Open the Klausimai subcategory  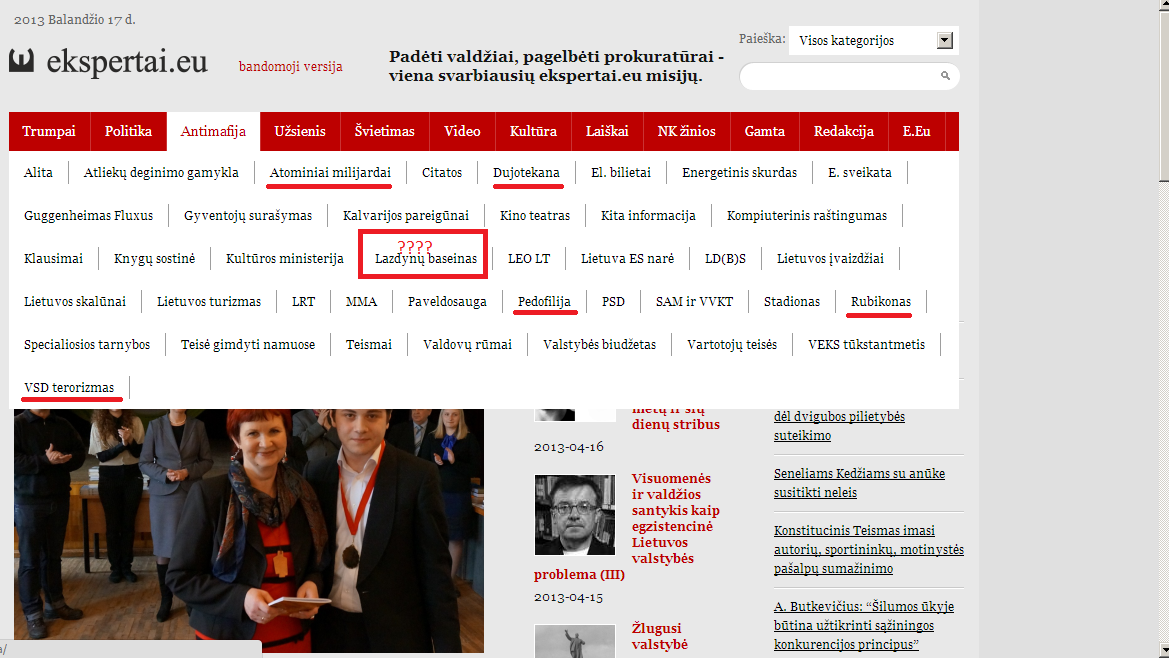pyautogui.click(x=54, y=259)
